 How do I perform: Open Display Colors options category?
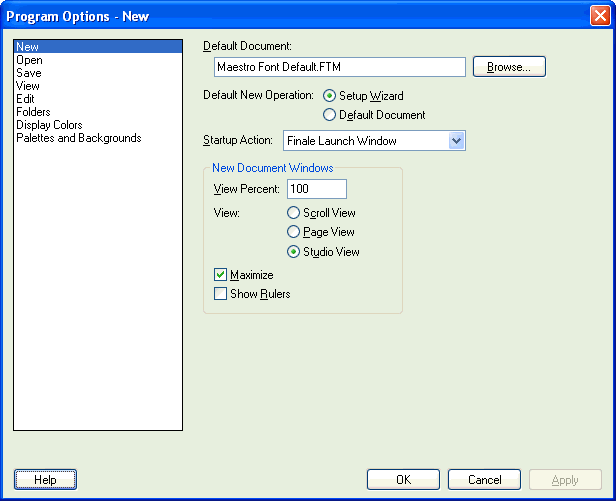coord(49,125)
